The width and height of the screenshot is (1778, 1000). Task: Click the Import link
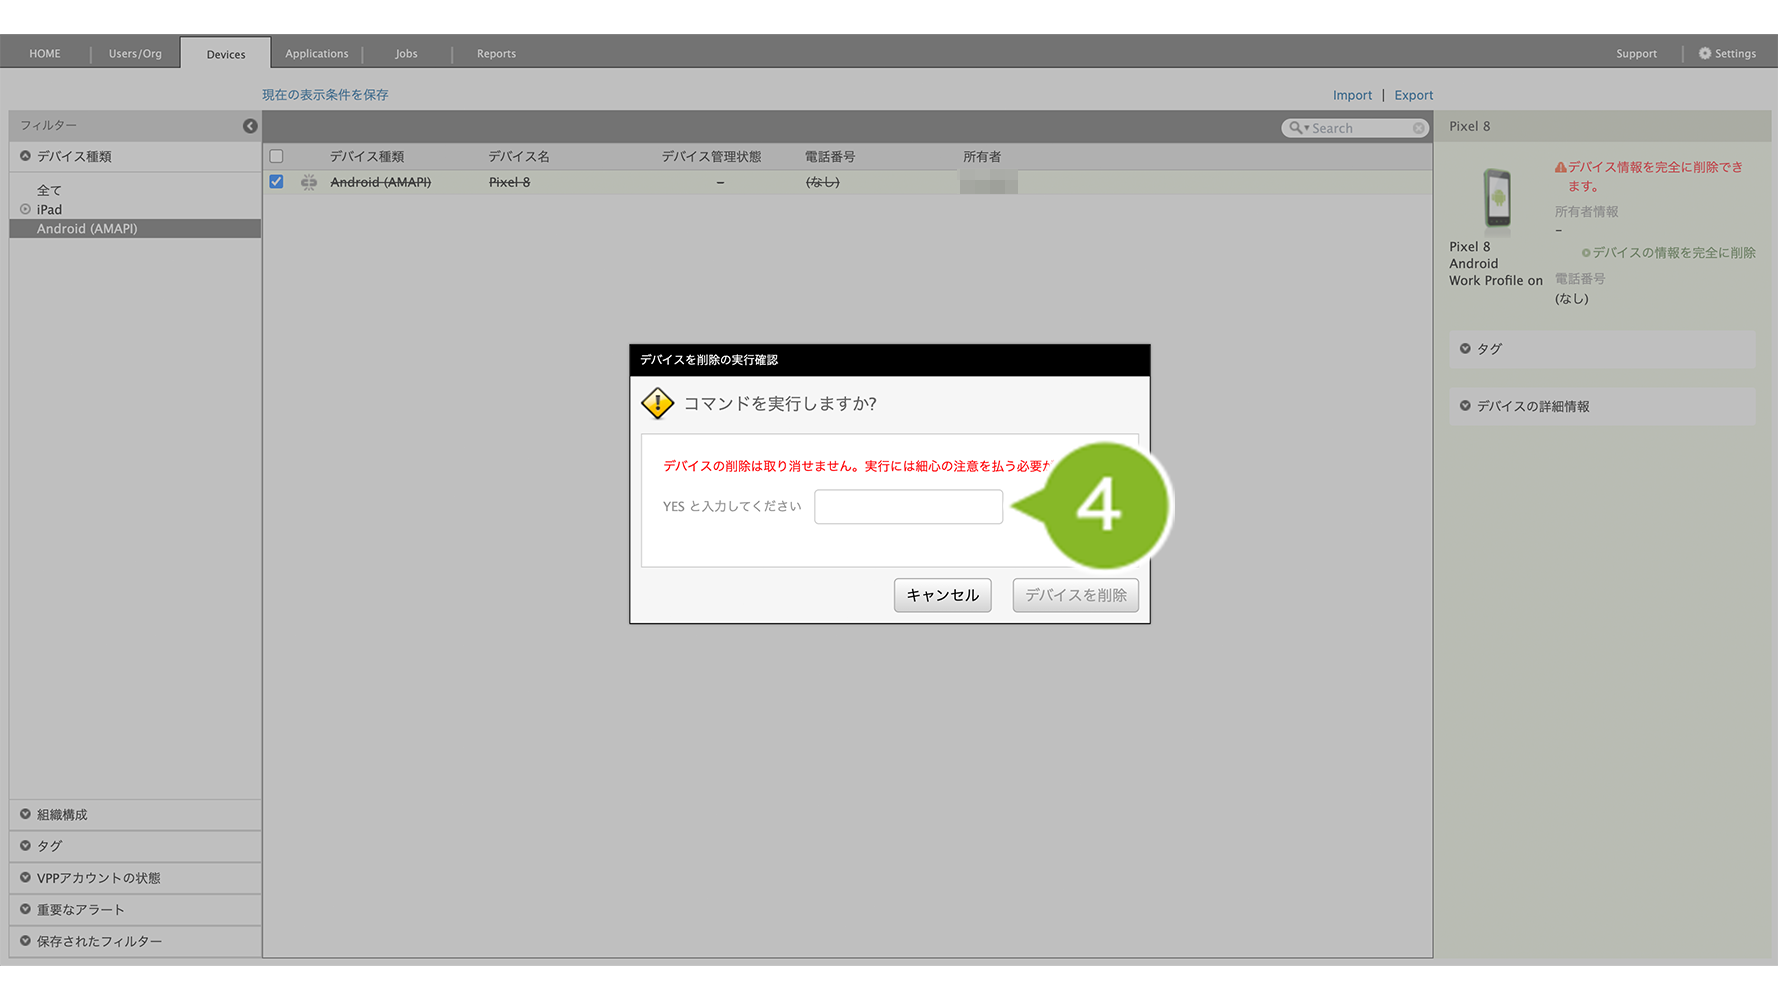tap(1352, 95)
